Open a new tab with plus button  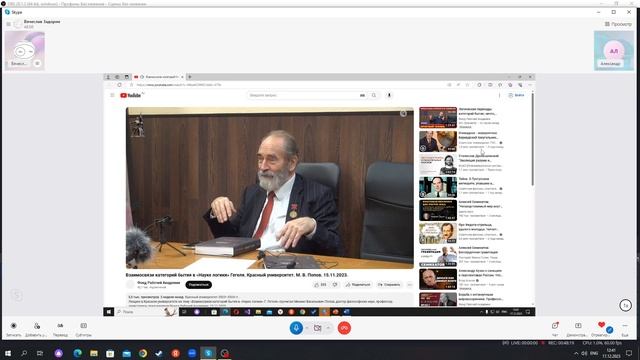coord(190,77)
